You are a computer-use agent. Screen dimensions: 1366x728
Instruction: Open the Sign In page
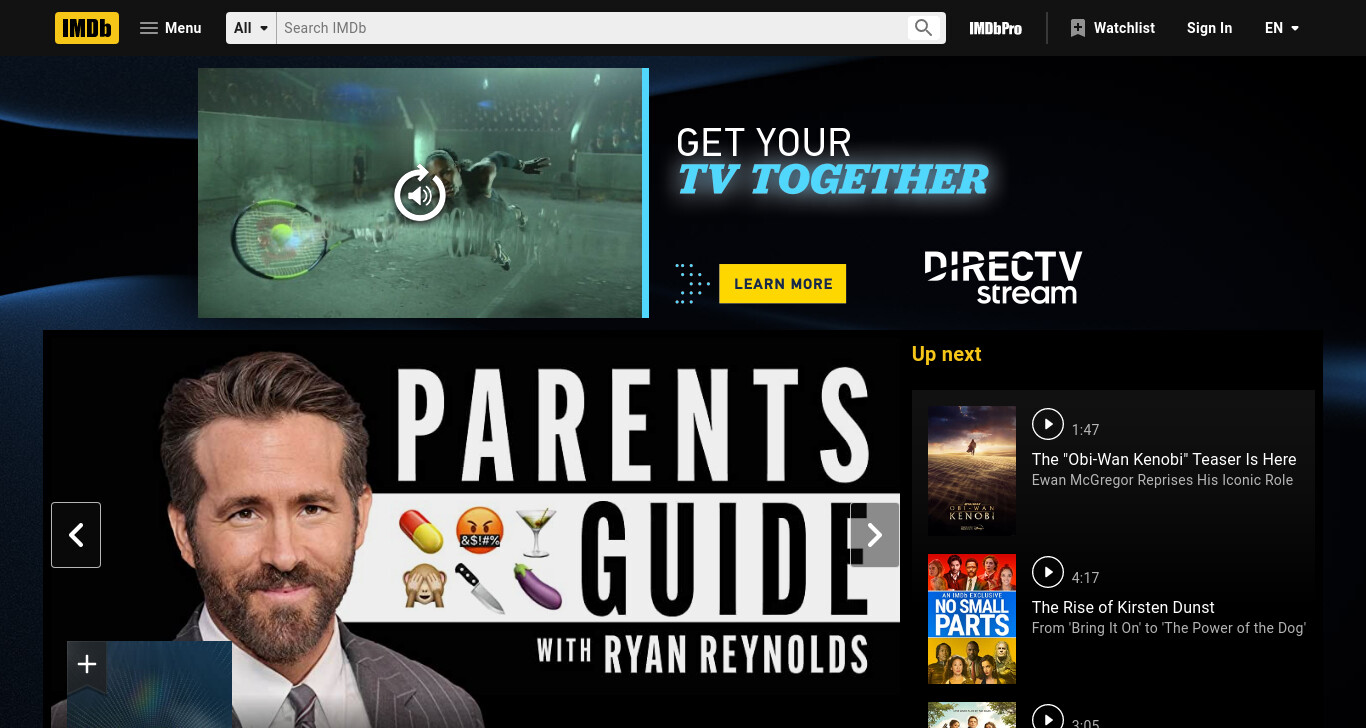[1209, 28]
